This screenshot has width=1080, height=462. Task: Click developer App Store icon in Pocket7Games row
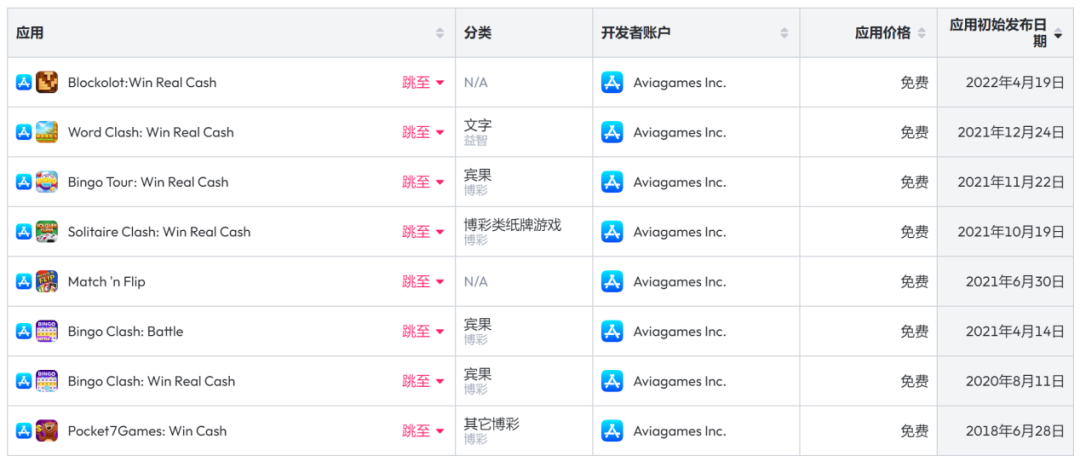pyautogui.click(x=612, y=431)
